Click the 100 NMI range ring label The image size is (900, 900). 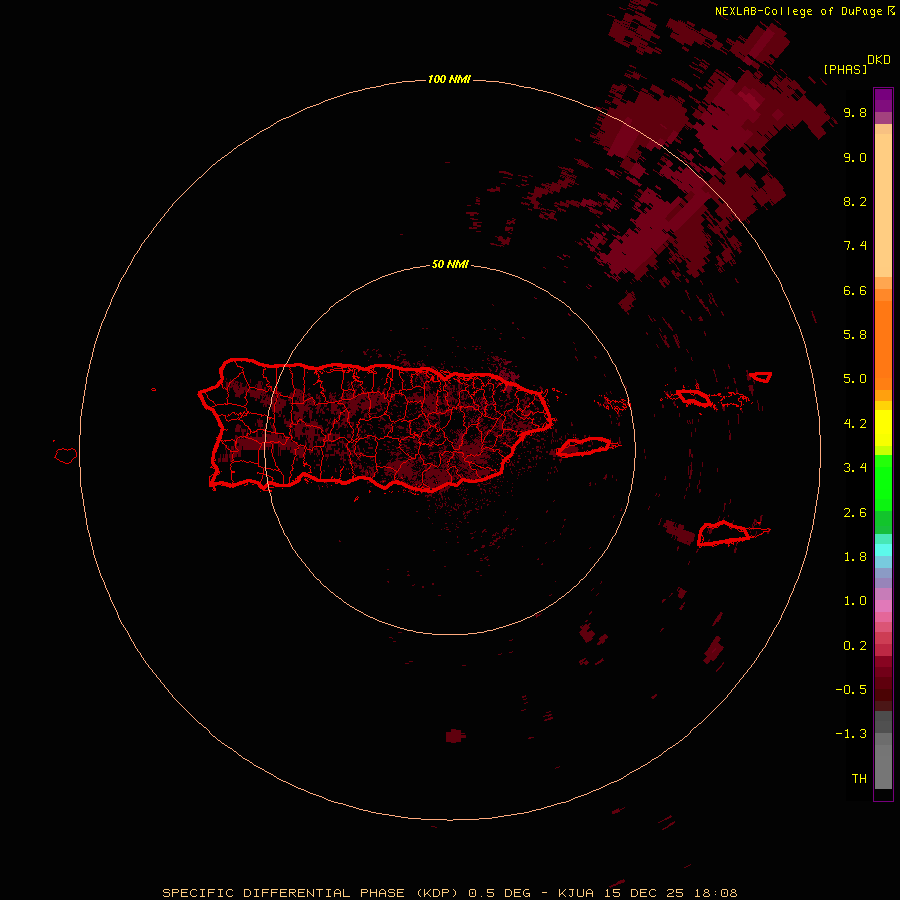[449, 79]
